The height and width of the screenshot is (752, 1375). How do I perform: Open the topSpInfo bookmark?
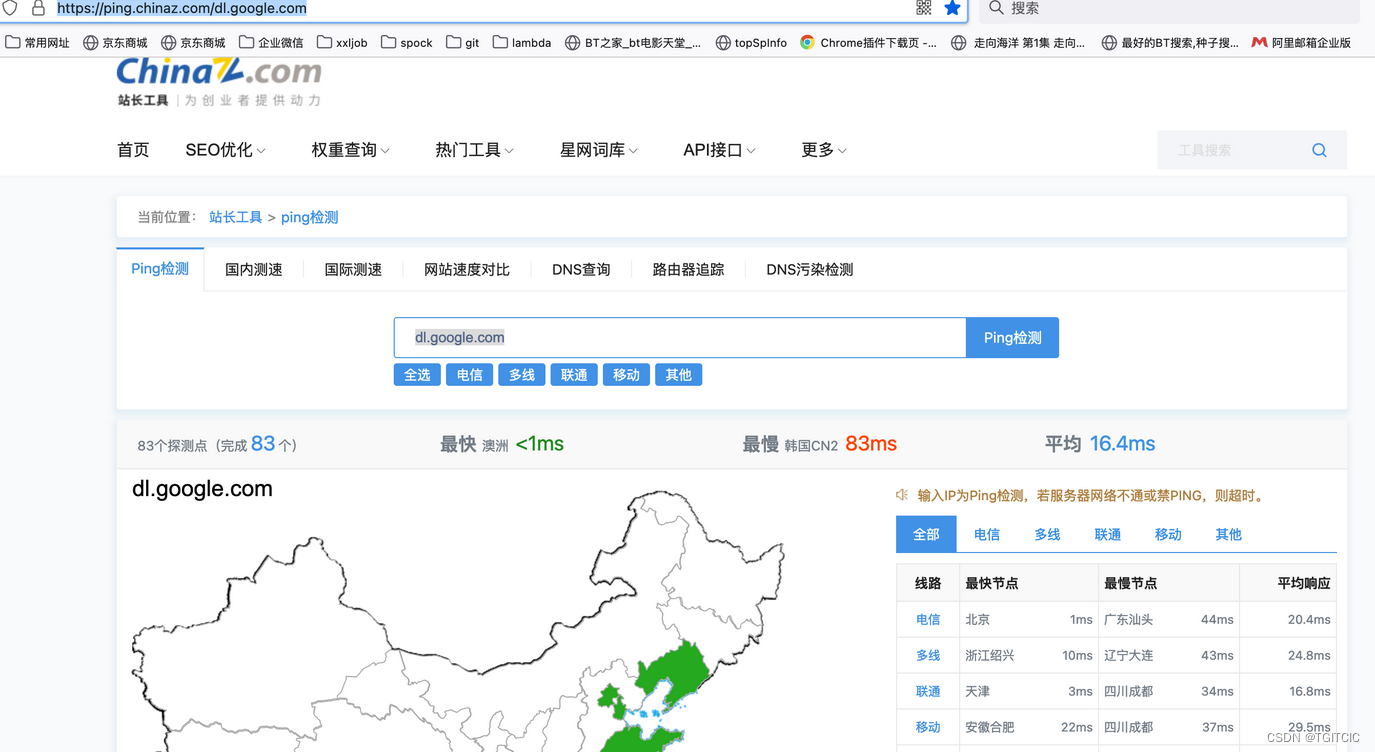[x=751, y=42]
